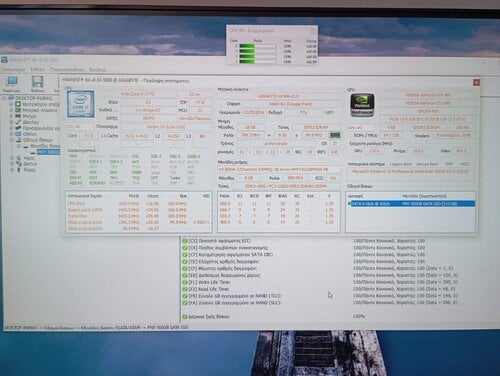Collapse the DESKTOP root tree node
This screenshot has height=376, width=500.
(5, 98)
